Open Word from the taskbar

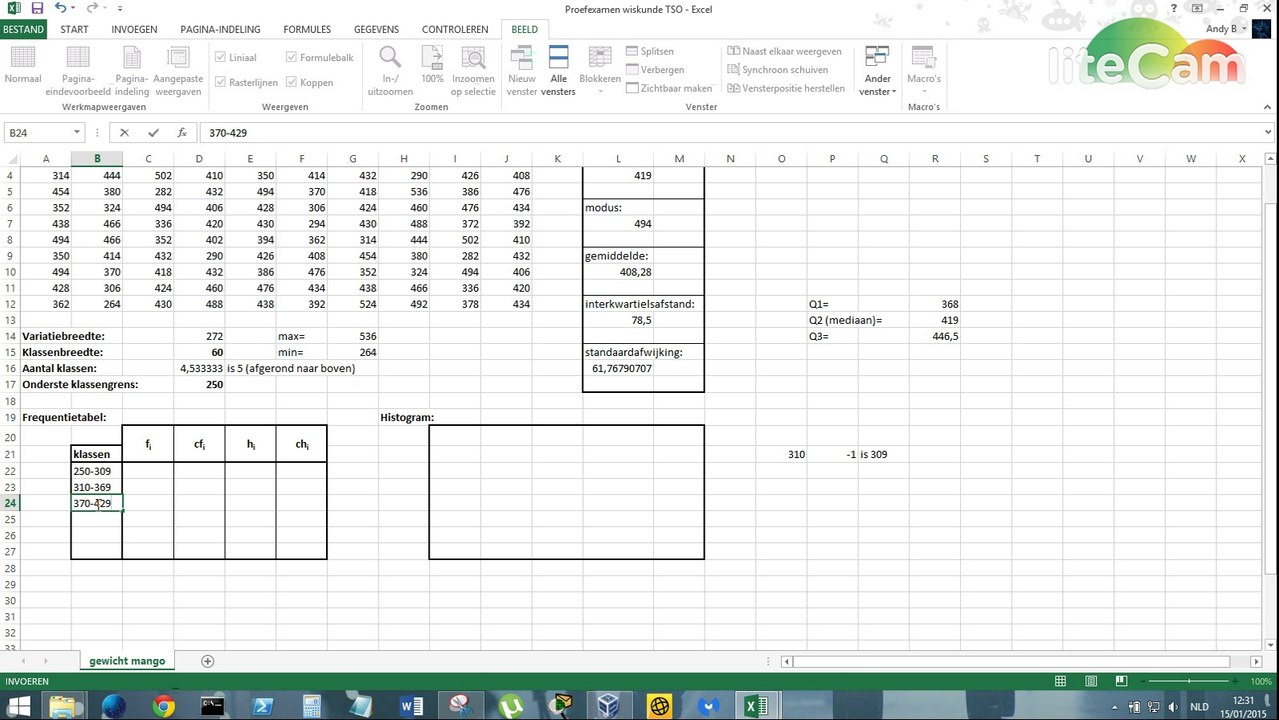[411, 706]
